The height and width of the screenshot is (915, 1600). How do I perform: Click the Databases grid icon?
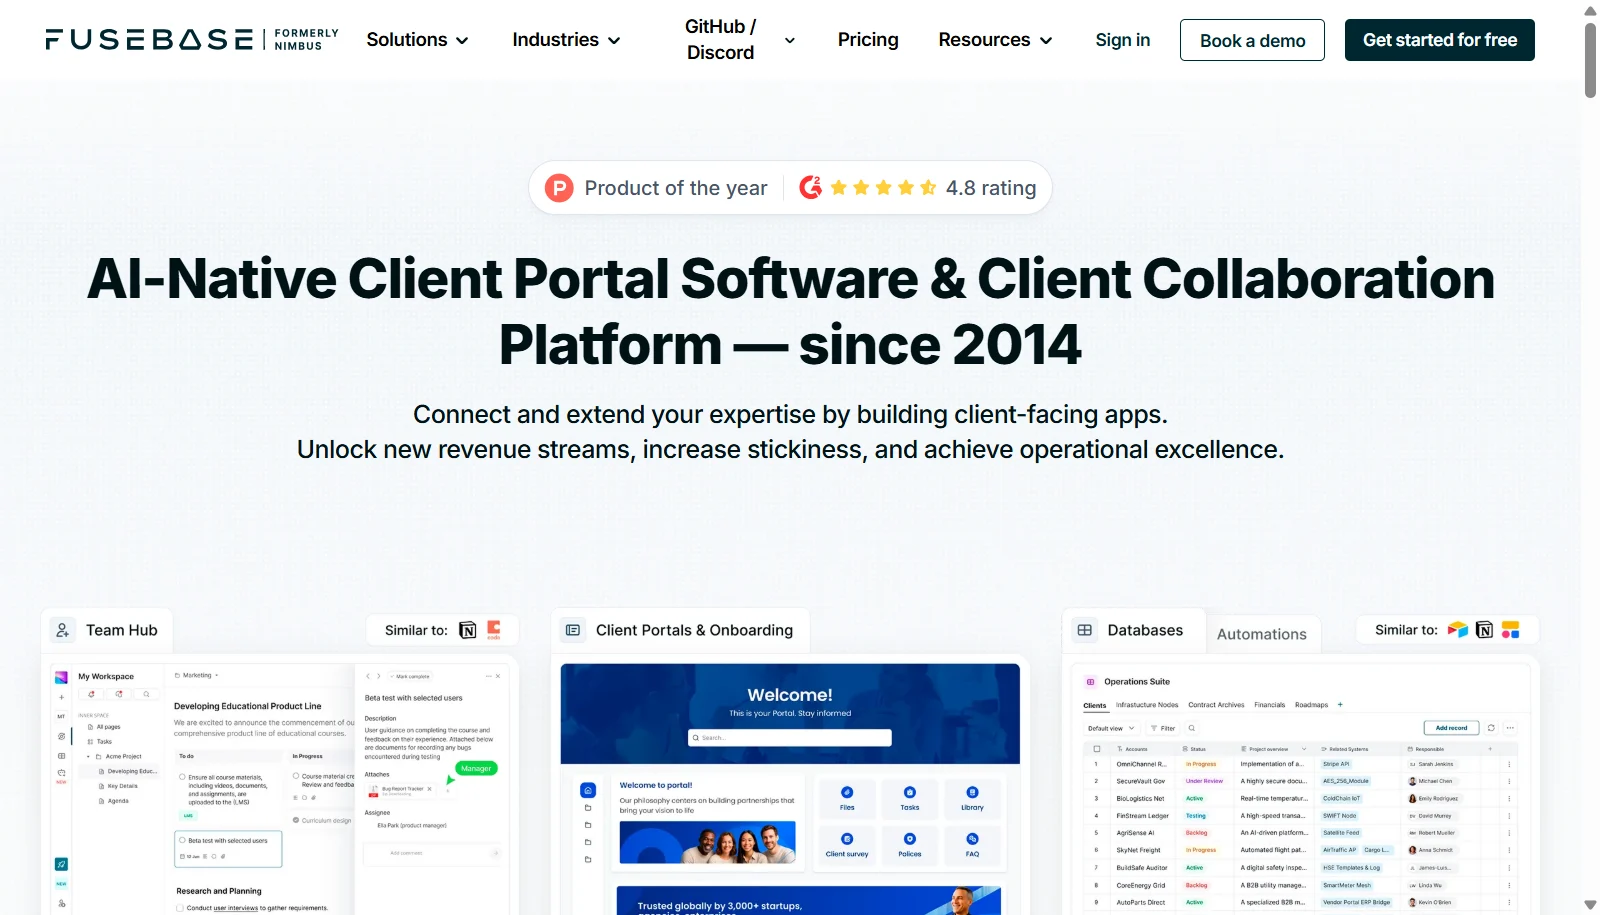tap(1084, 630)
